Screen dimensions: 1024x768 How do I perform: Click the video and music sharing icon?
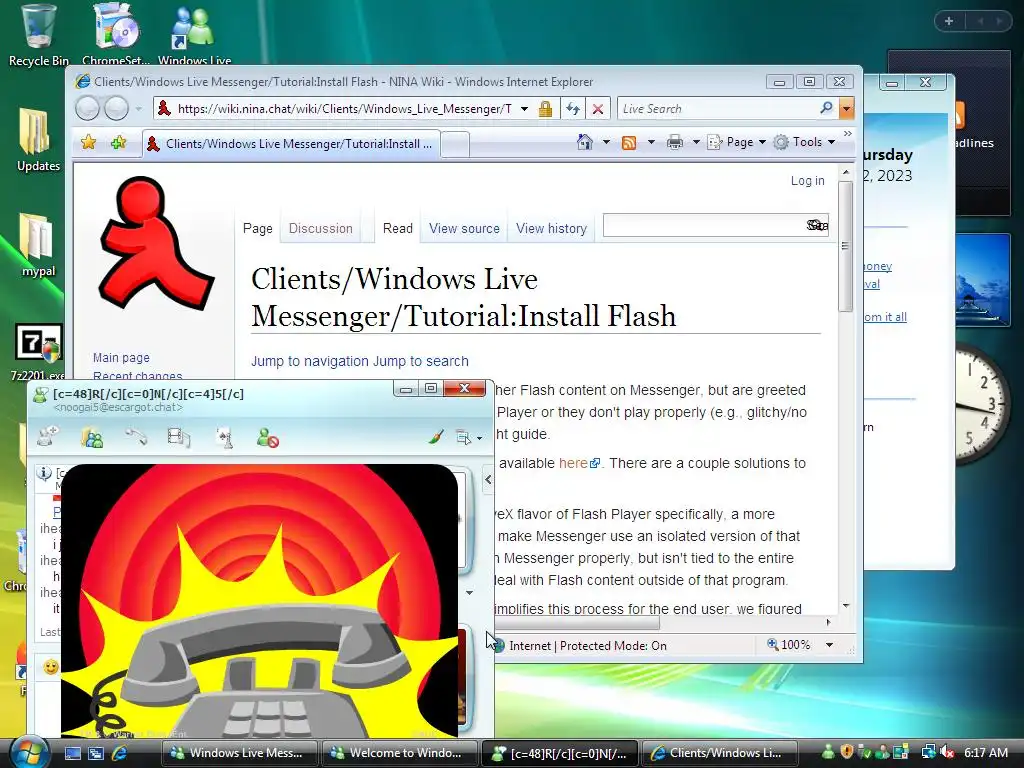179,437
